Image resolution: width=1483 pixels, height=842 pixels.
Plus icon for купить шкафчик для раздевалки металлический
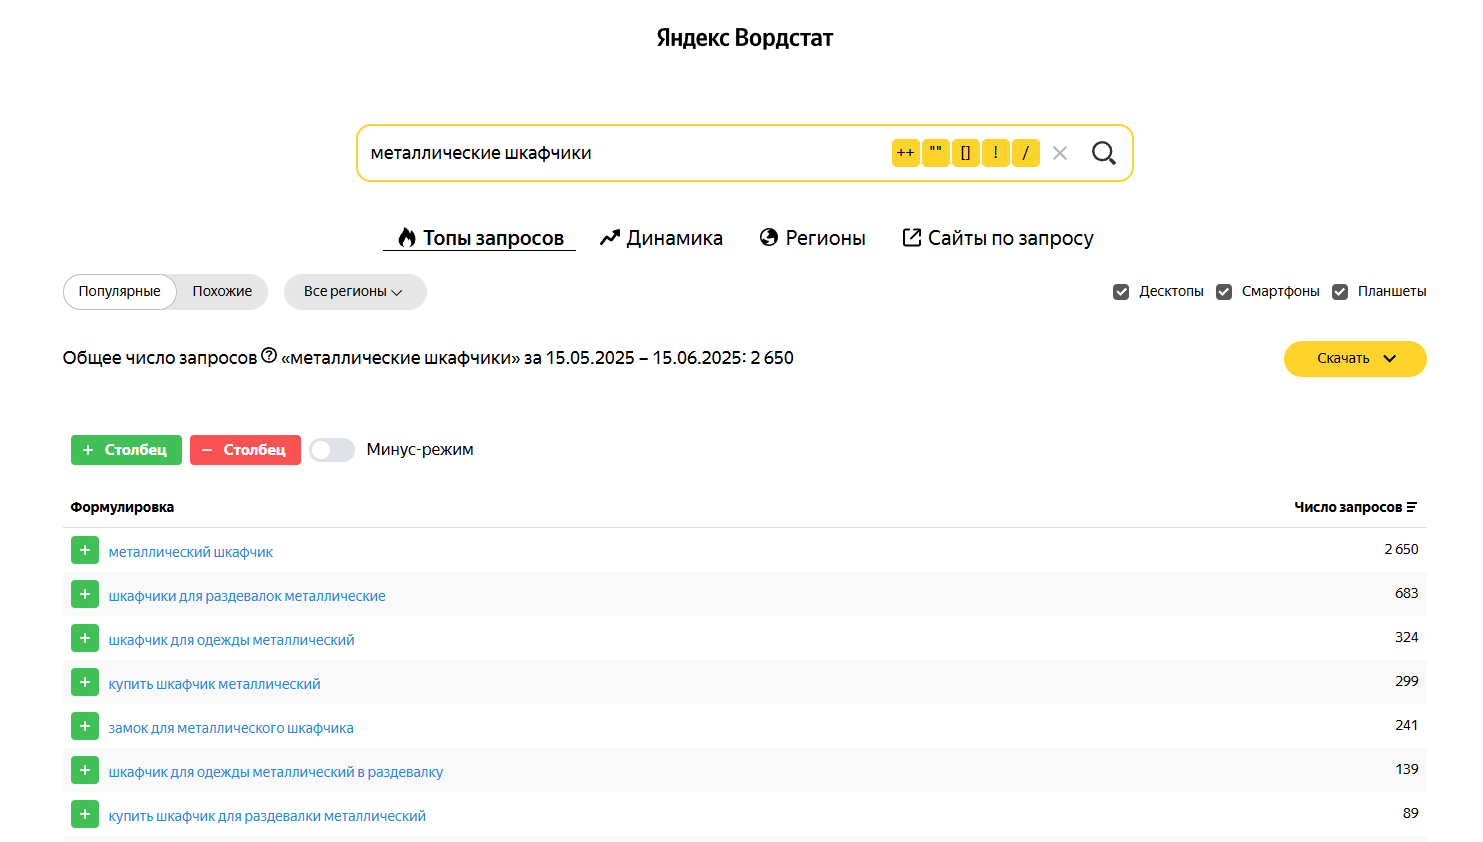85,814
